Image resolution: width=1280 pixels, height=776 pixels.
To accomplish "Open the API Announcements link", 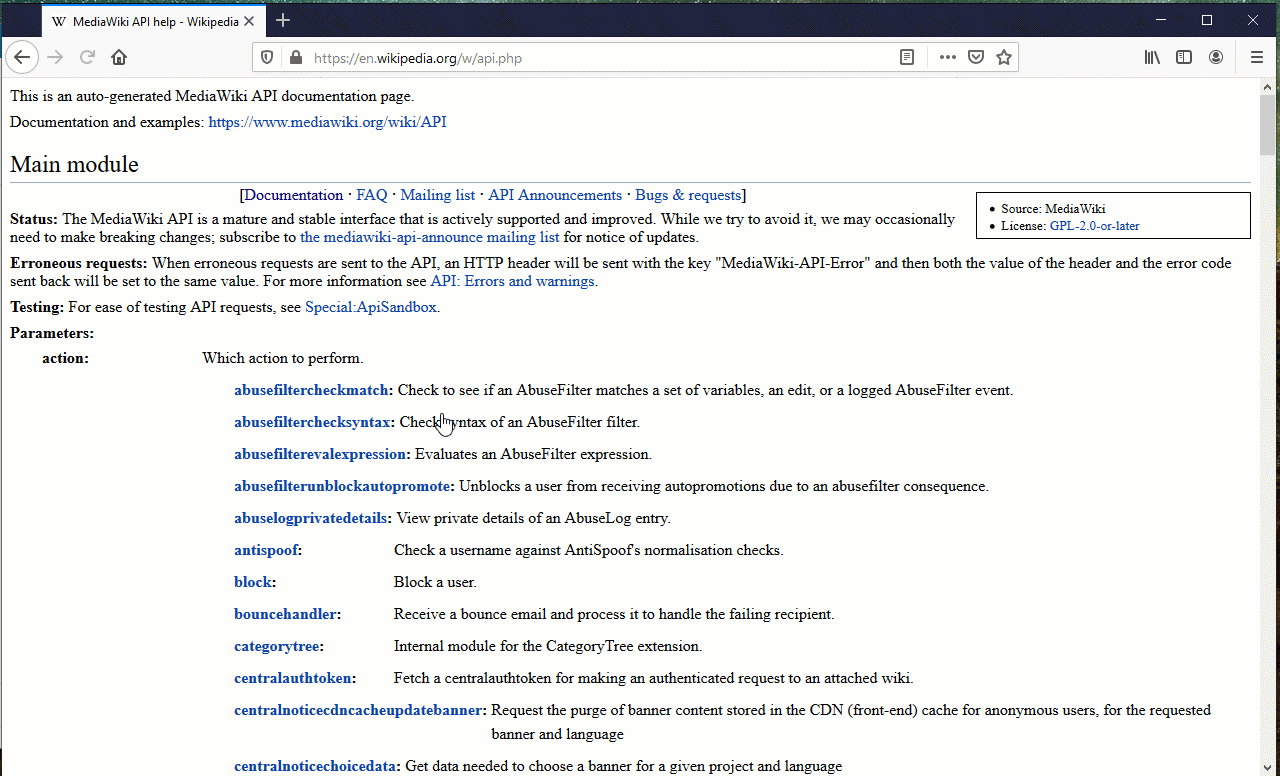I will 555,195.
